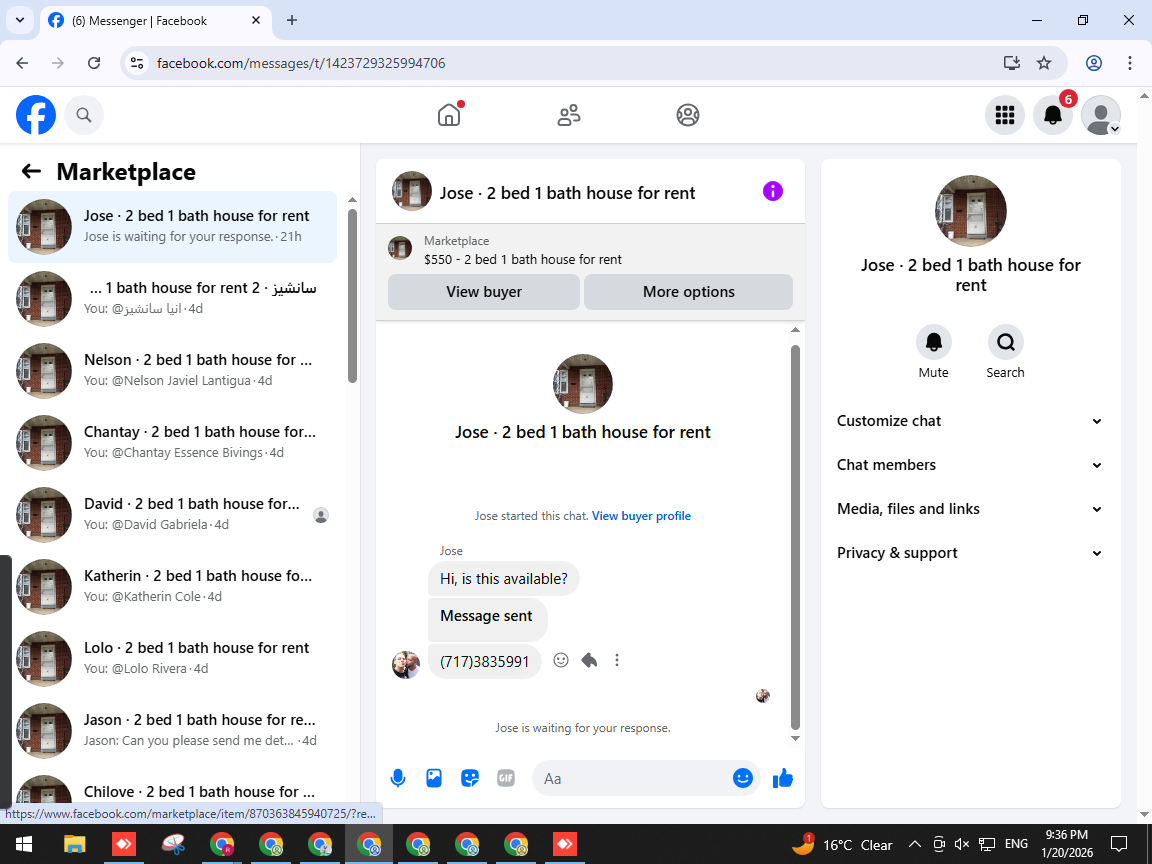Open File Explorer from the taskbar

[x=74, y=844]
